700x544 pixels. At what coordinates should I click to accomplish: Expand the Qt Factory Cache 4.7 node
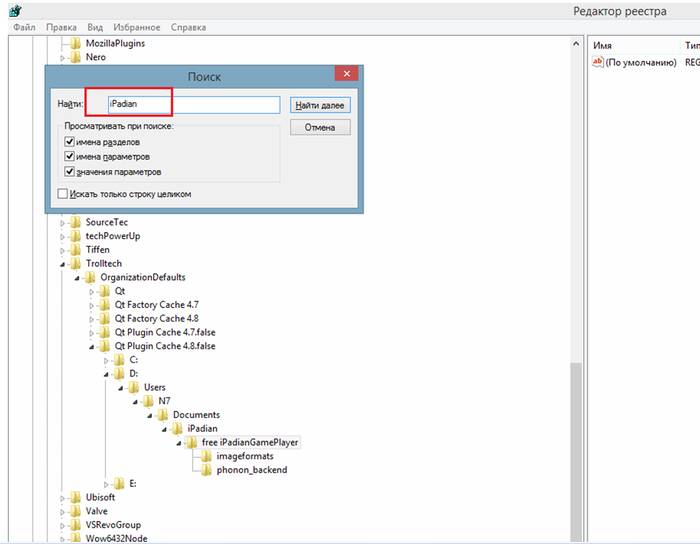point(92,305)
